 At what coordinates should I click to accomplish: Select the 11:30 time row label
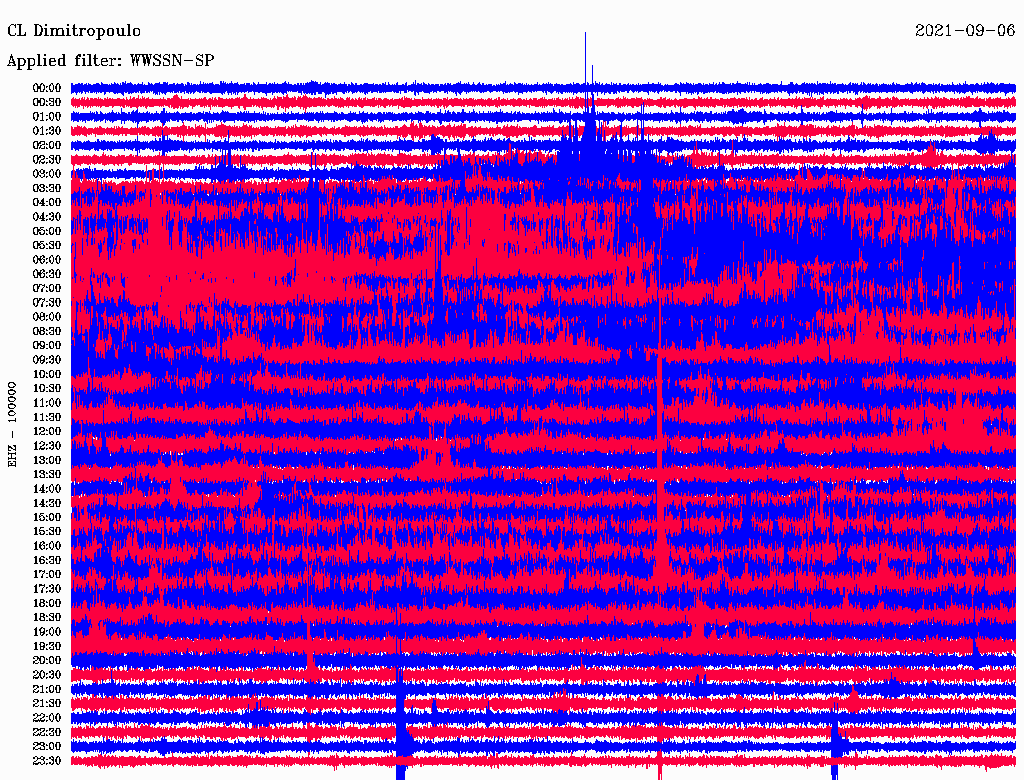coord(47,417)
